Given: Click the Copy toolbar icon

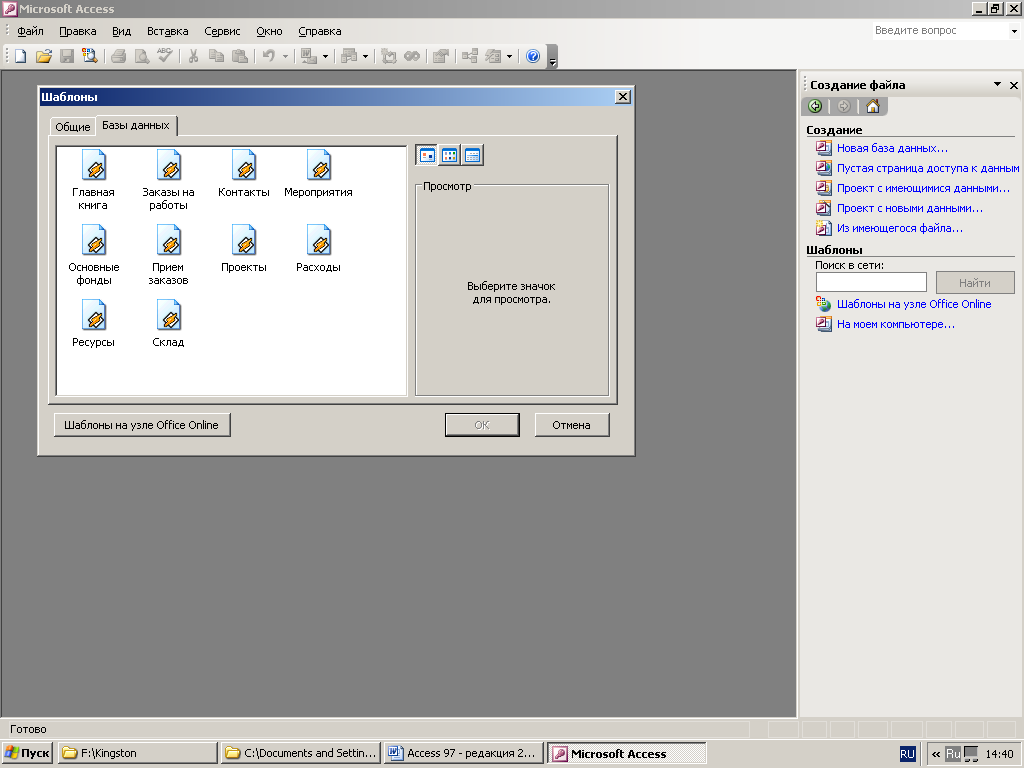Looking at the screenshot, I should (216, 56).
